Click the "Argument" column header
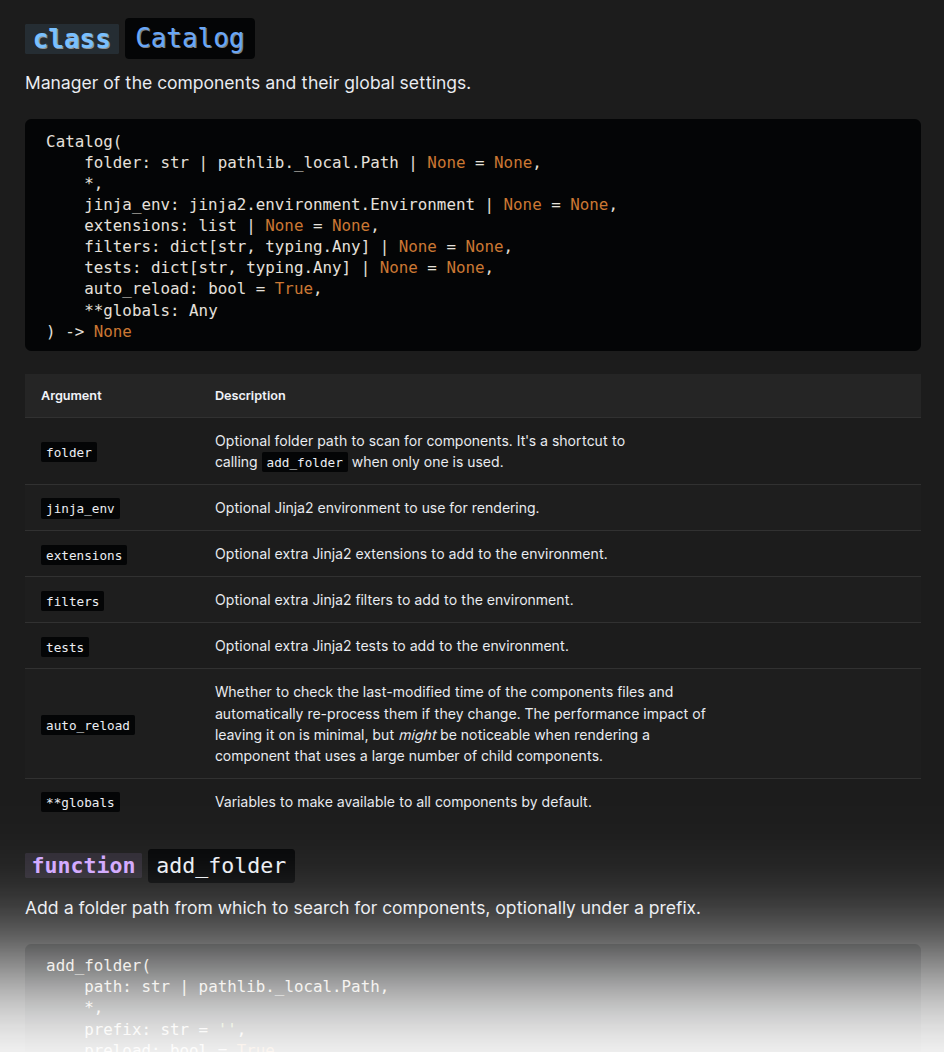944x1052 pixels. pos(71,396)
